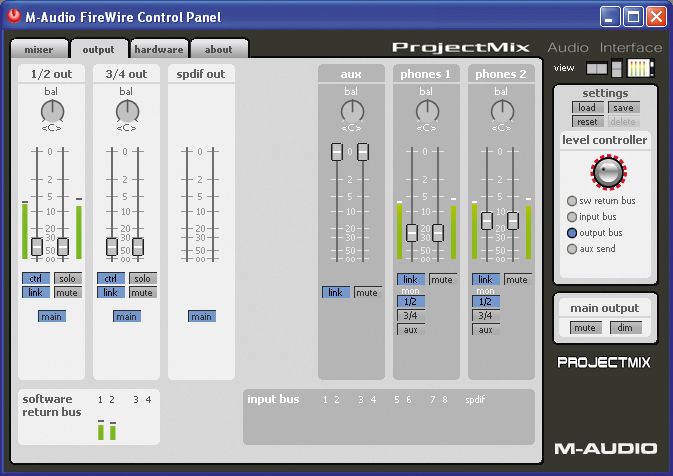The image size is (673, 476).
Task: Mute the main output
Action: click(x=585, y=327)
